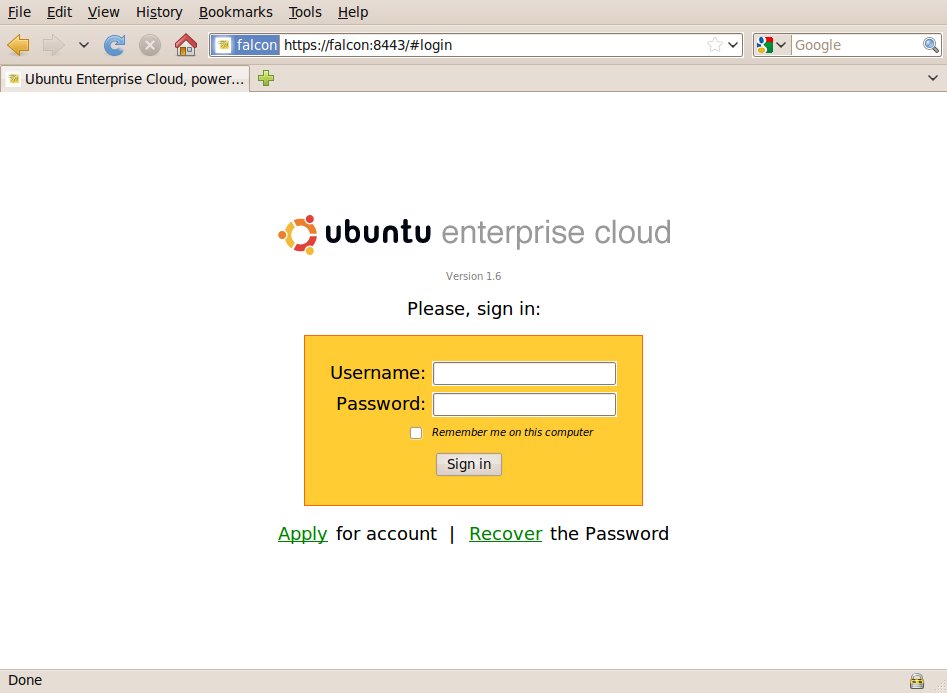Viewport: 947px width, 693px height.
Task: Click the search magnifier icon
Action: point(930,45)
